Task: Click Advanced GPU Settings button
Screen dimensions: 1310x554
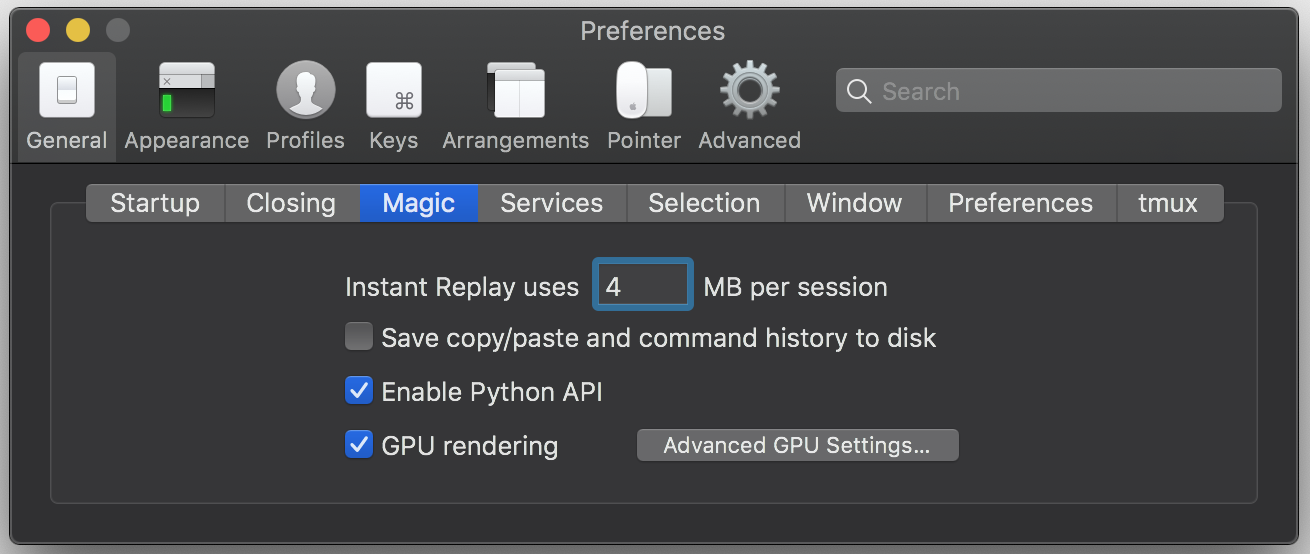Action: pos(797,445)
